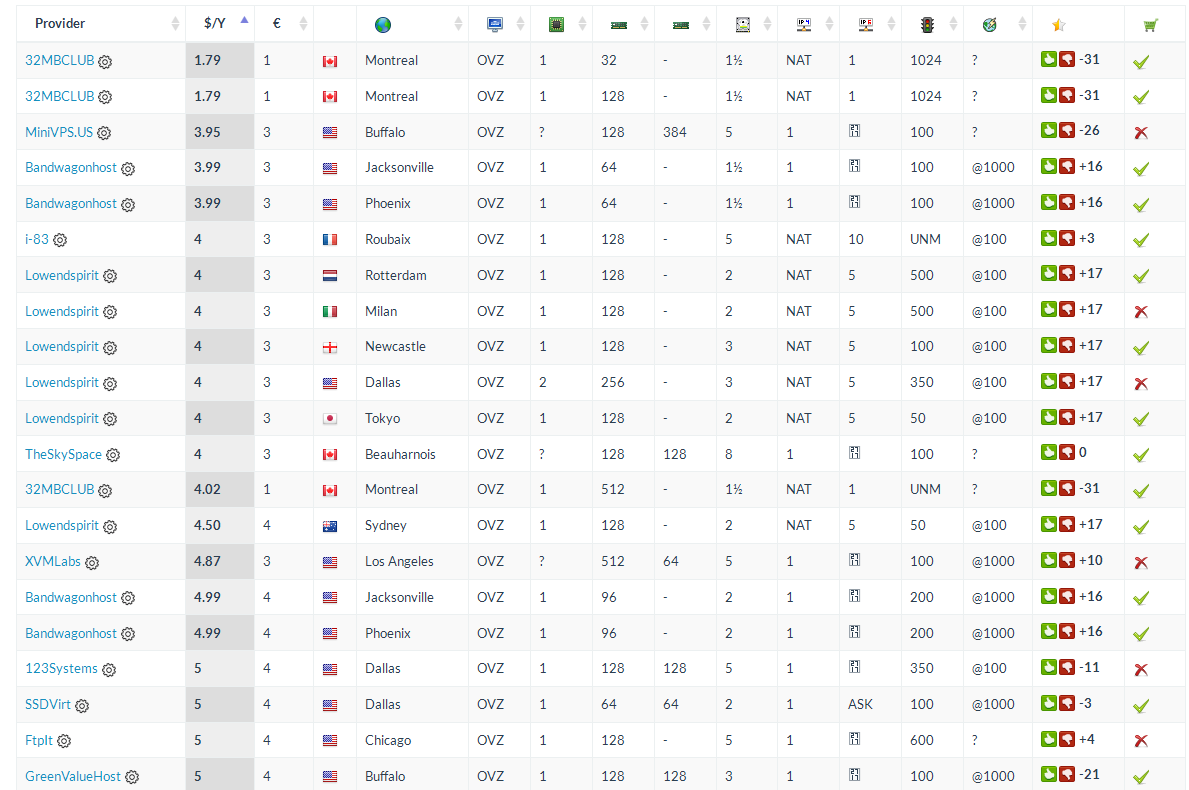Open the gear icon next to GreenValueHost
This screenshot has width=1189, height=790.
pyautogui.click(x=132, y=777)
